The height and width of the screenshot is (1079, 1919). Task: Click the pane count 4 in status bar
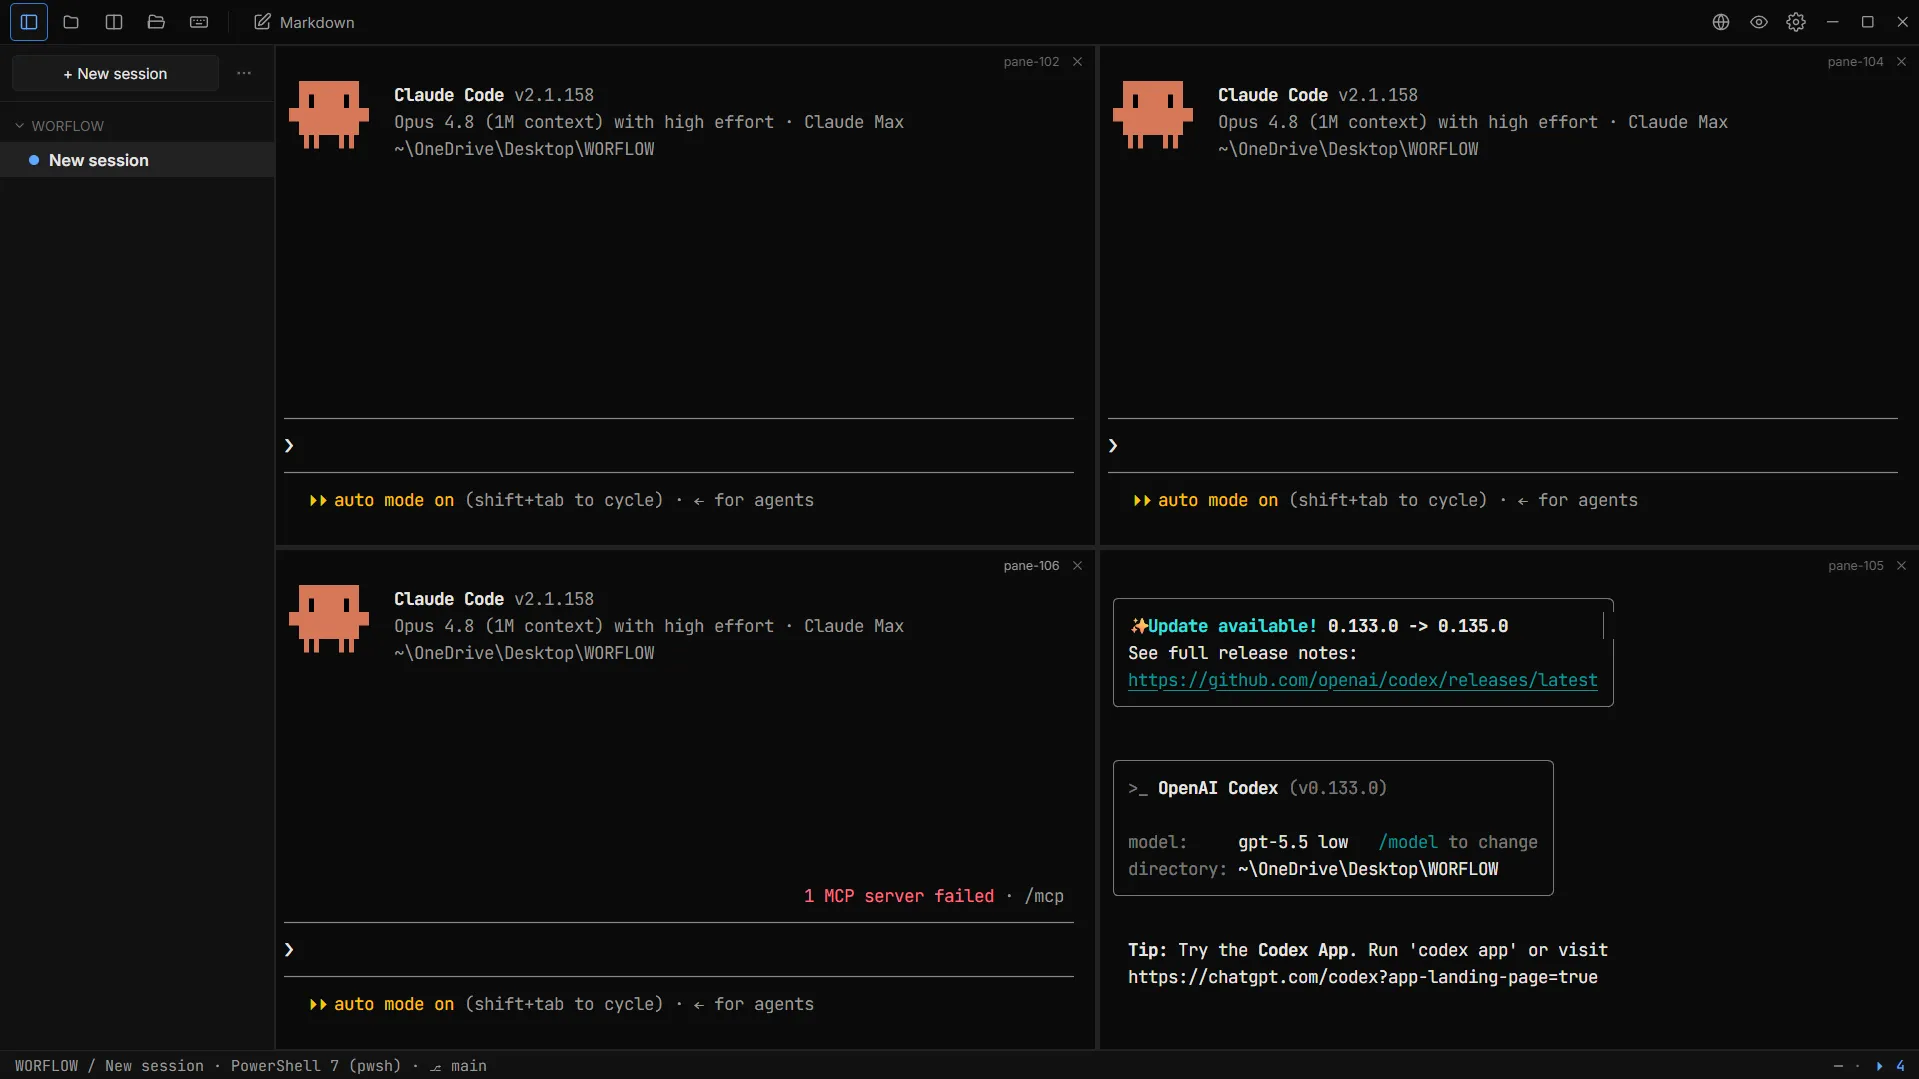point(1901,1066)
